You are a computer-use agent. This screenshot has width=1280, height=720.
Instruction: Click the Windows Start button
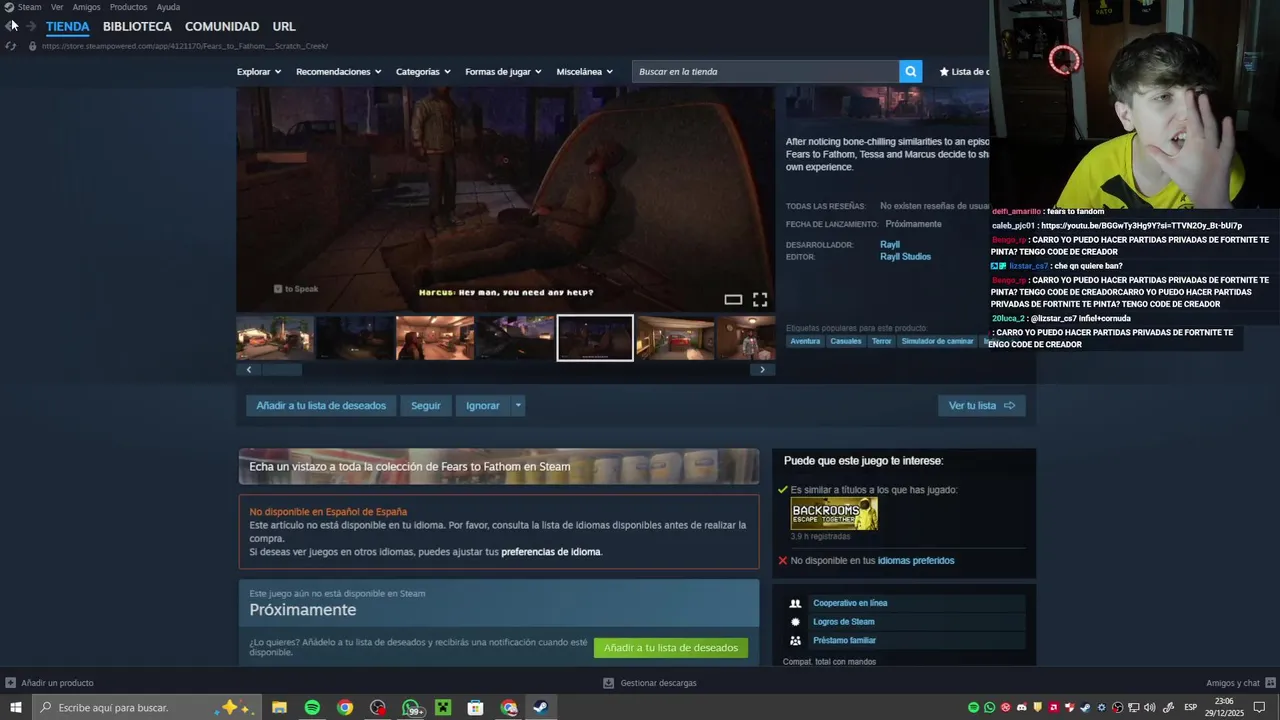click(15, 708)
